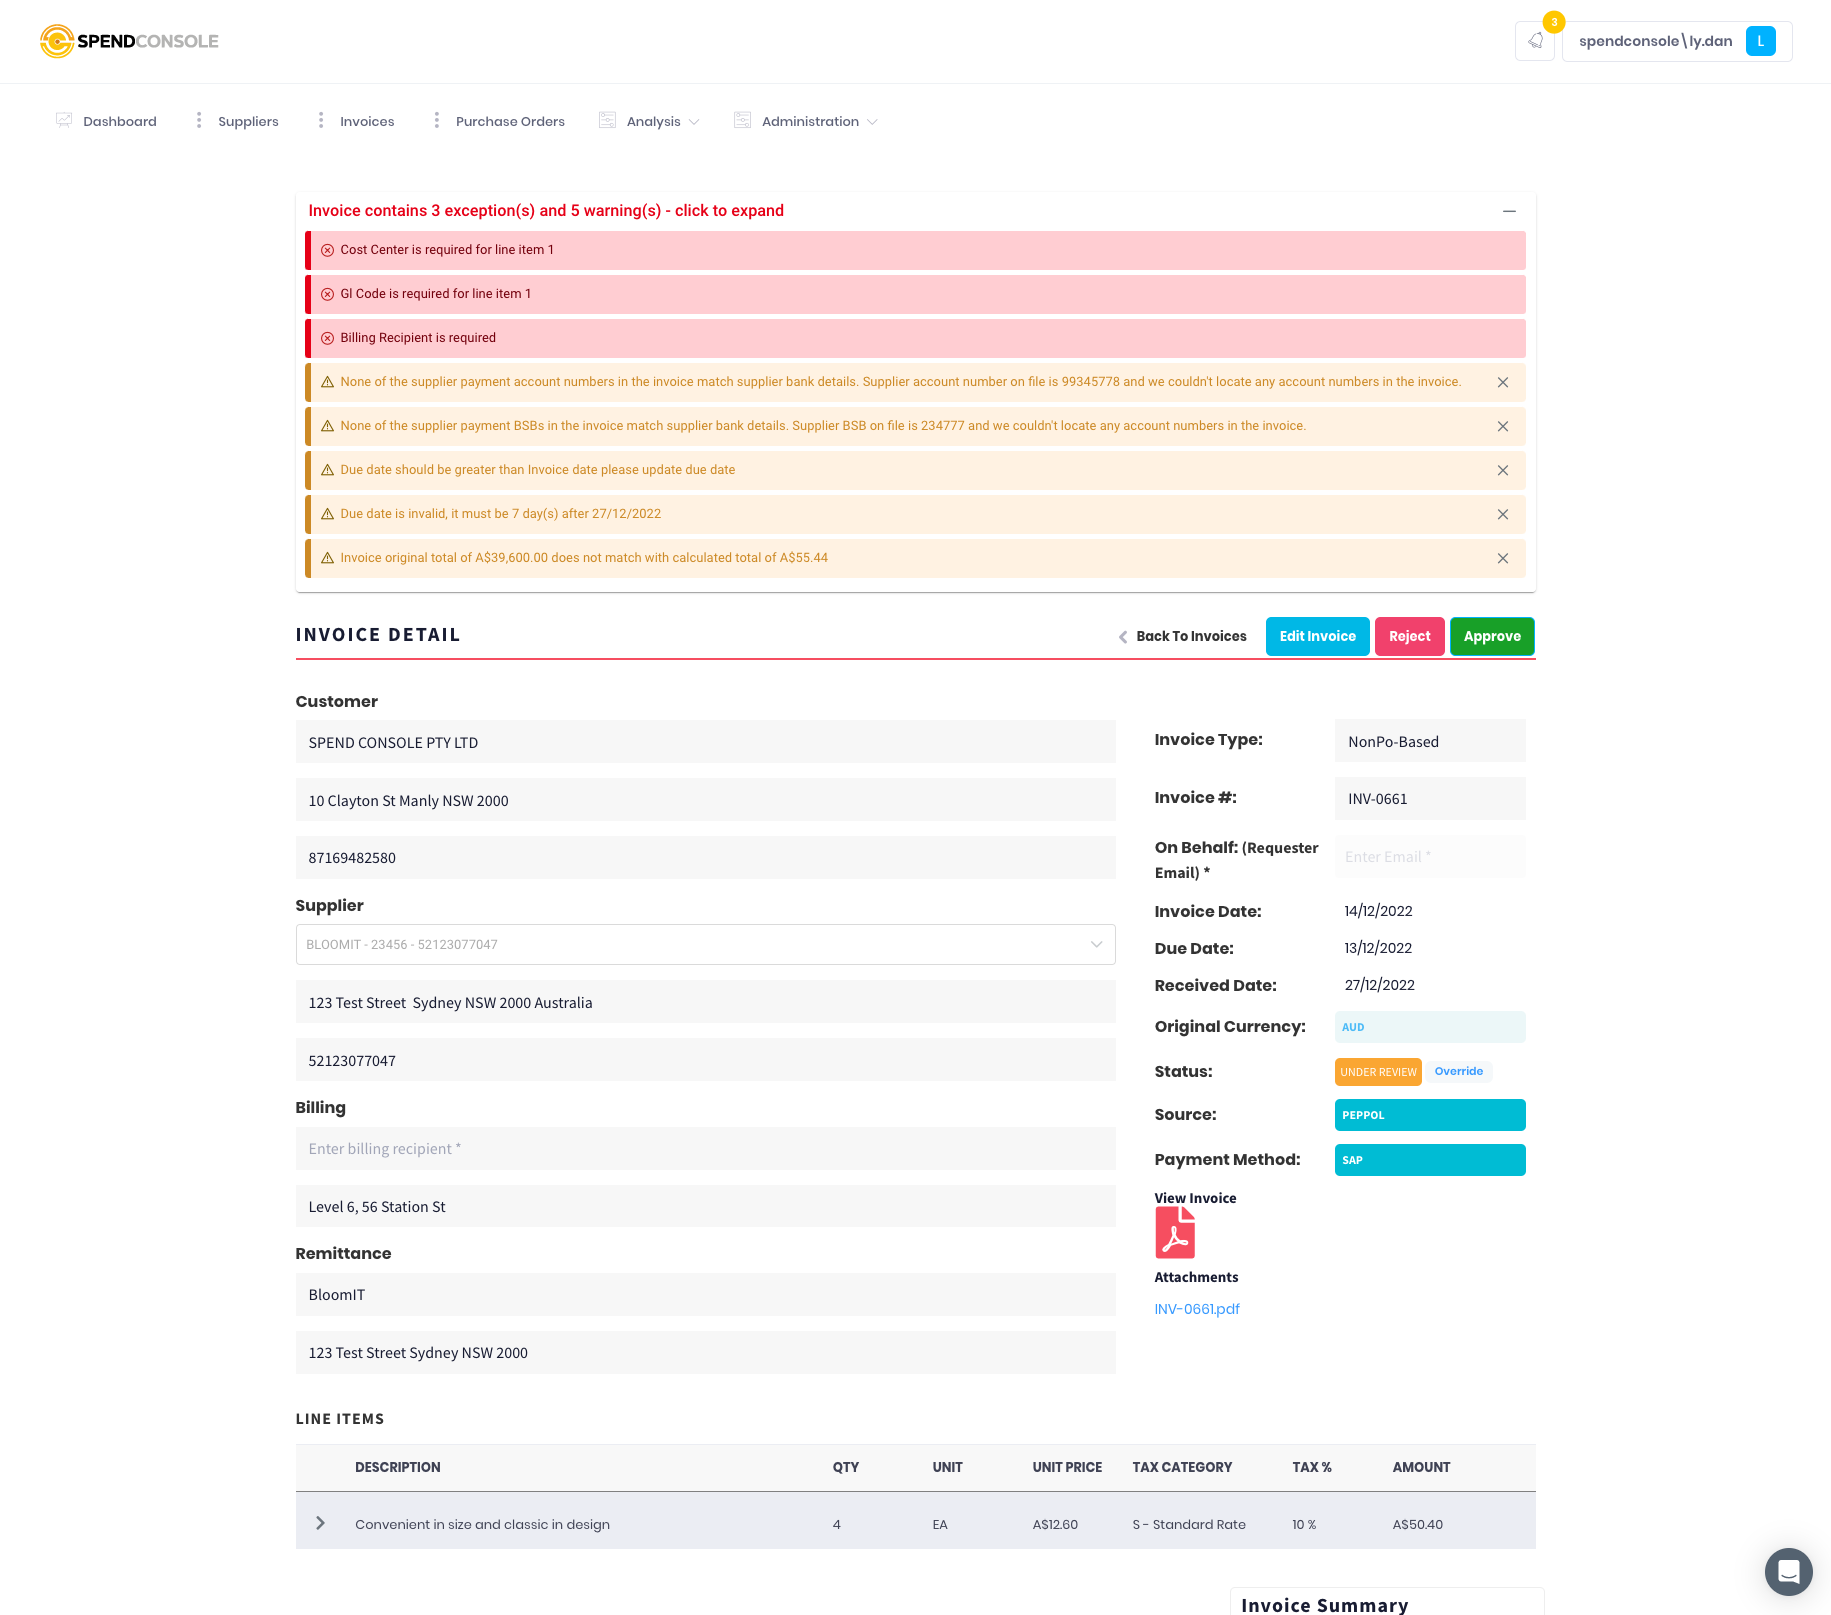Collapse the exceptions and warnings banner
This screenshot has width=1831, height=1615.
1509,211
